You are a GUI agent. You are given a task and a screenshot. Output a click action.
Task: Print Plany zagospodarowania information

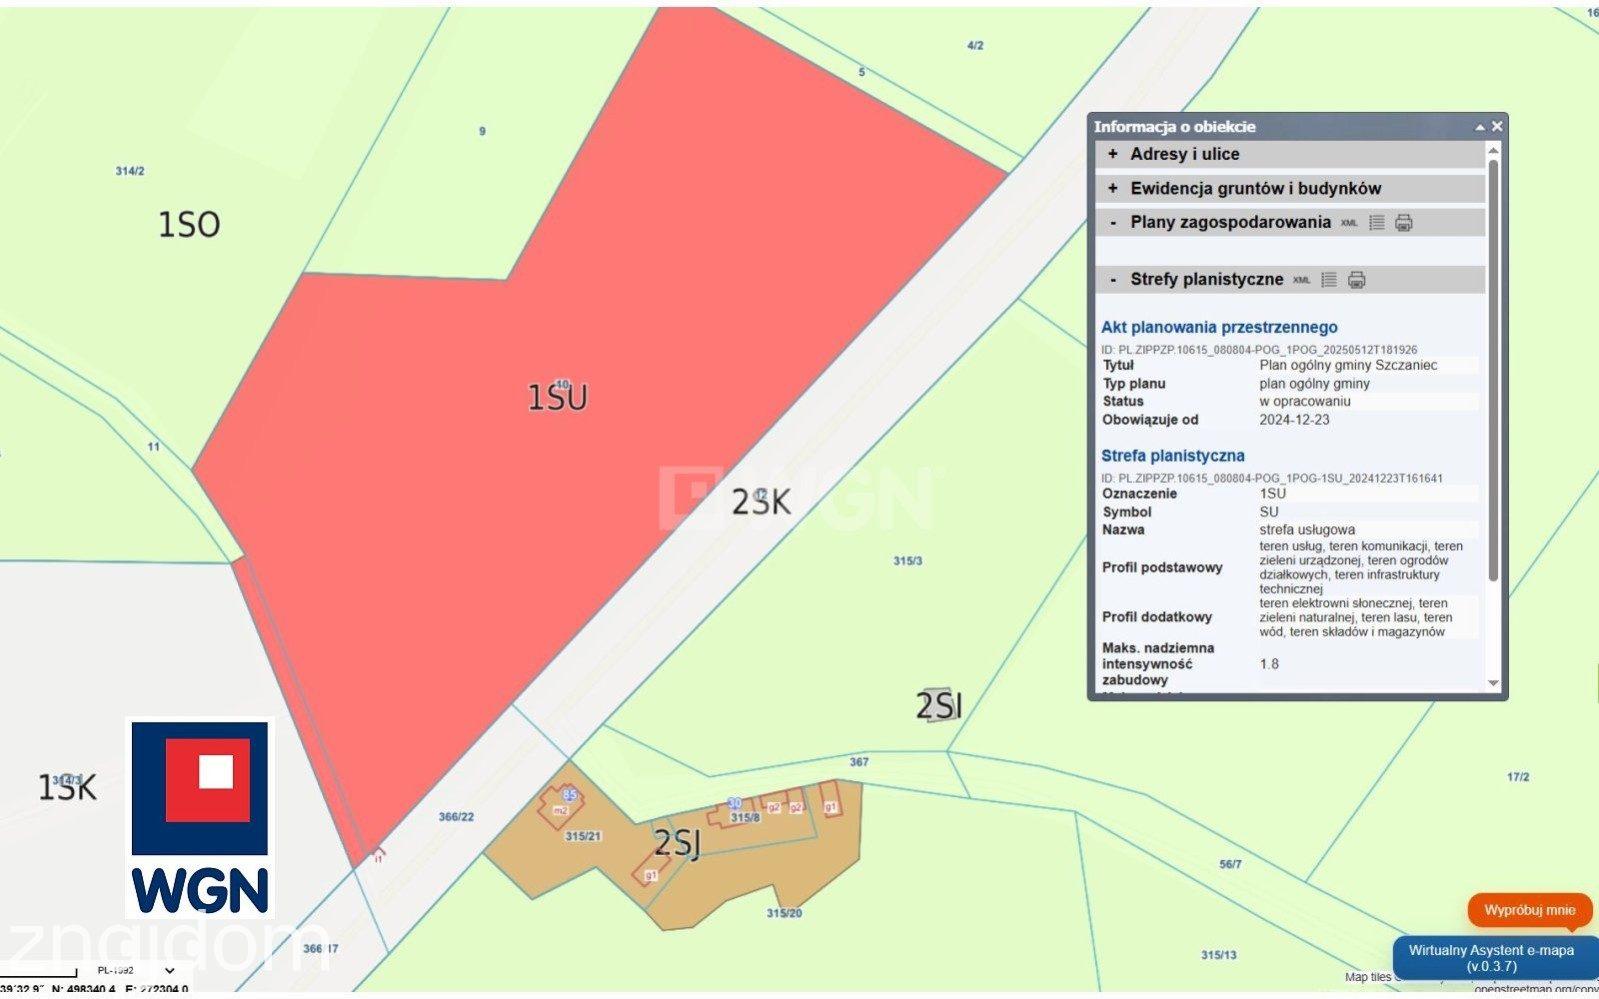click(1404, 222)
